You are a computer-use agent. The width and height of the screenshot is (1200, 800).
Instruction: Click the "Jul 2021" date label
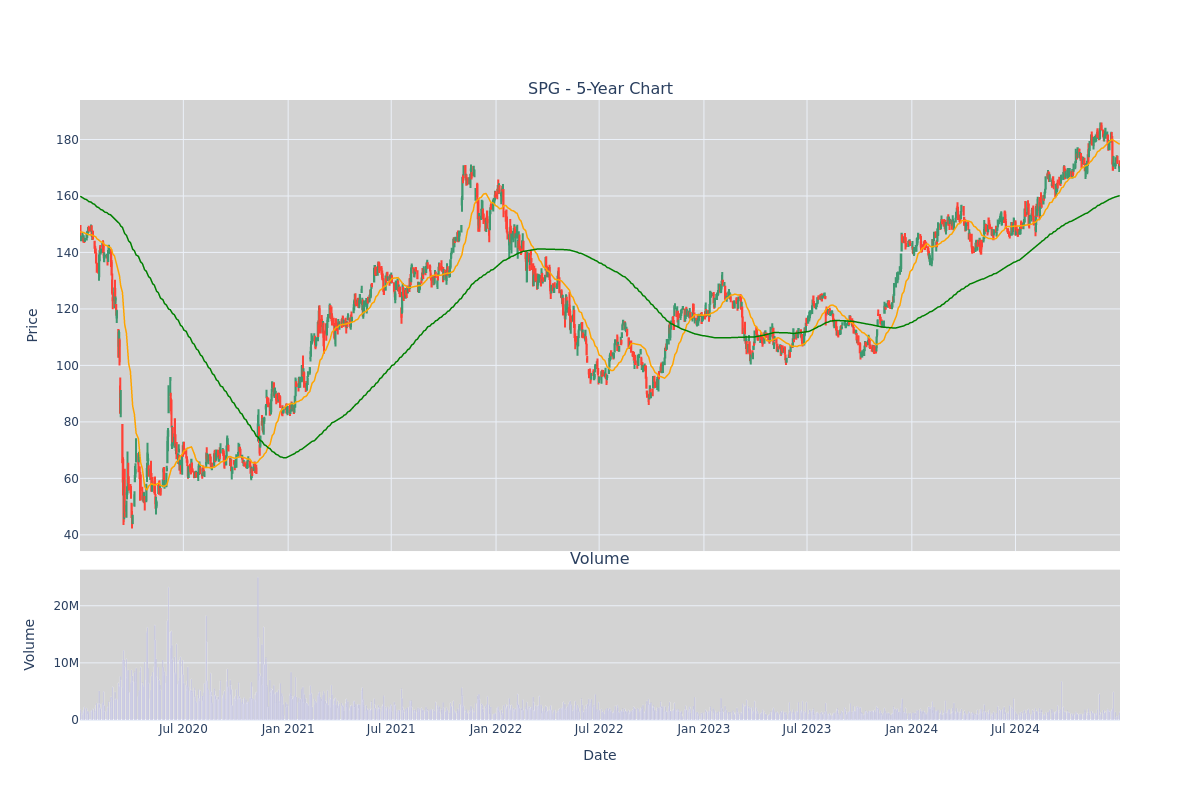pyautogui.click(x=391, y=729)
